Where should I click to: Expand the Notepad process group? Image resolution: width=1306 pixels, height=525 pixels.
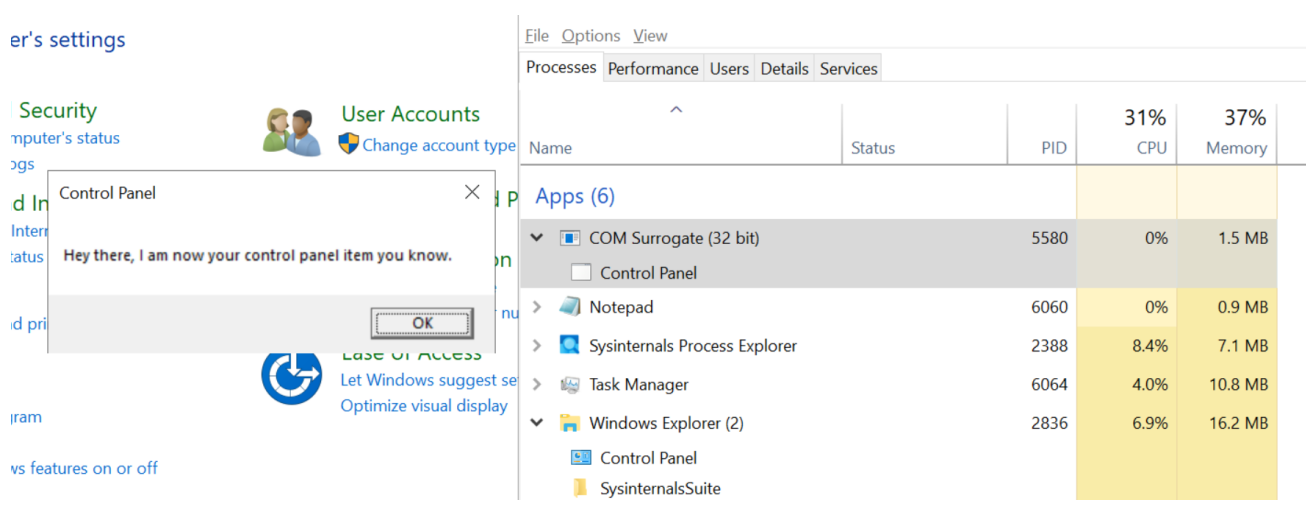click(x=537, y=307)
